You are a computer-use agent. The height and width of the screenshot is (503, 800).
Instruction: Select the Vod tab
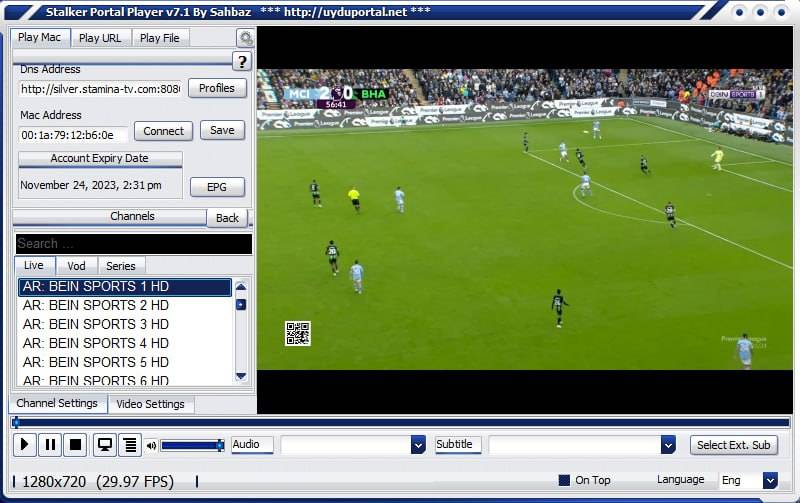pos(77,266)
